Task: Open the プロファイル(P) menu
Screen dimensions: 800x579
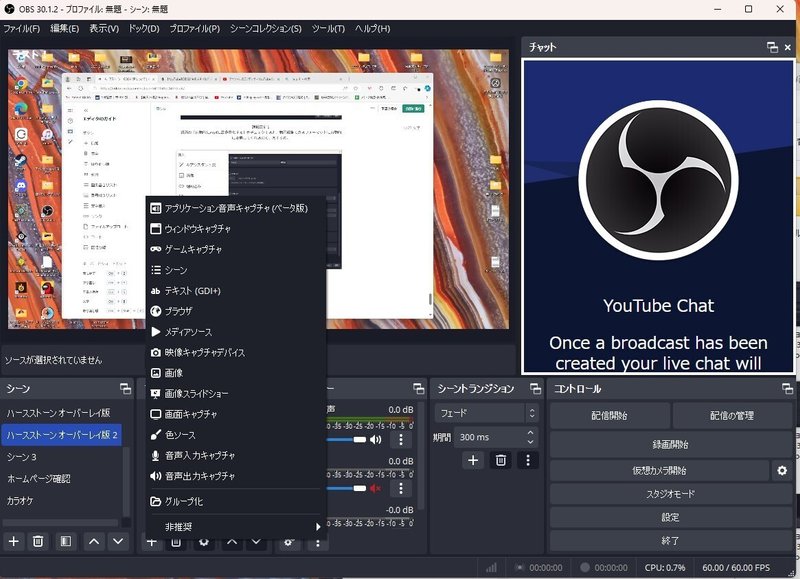Action: (194, 29)
